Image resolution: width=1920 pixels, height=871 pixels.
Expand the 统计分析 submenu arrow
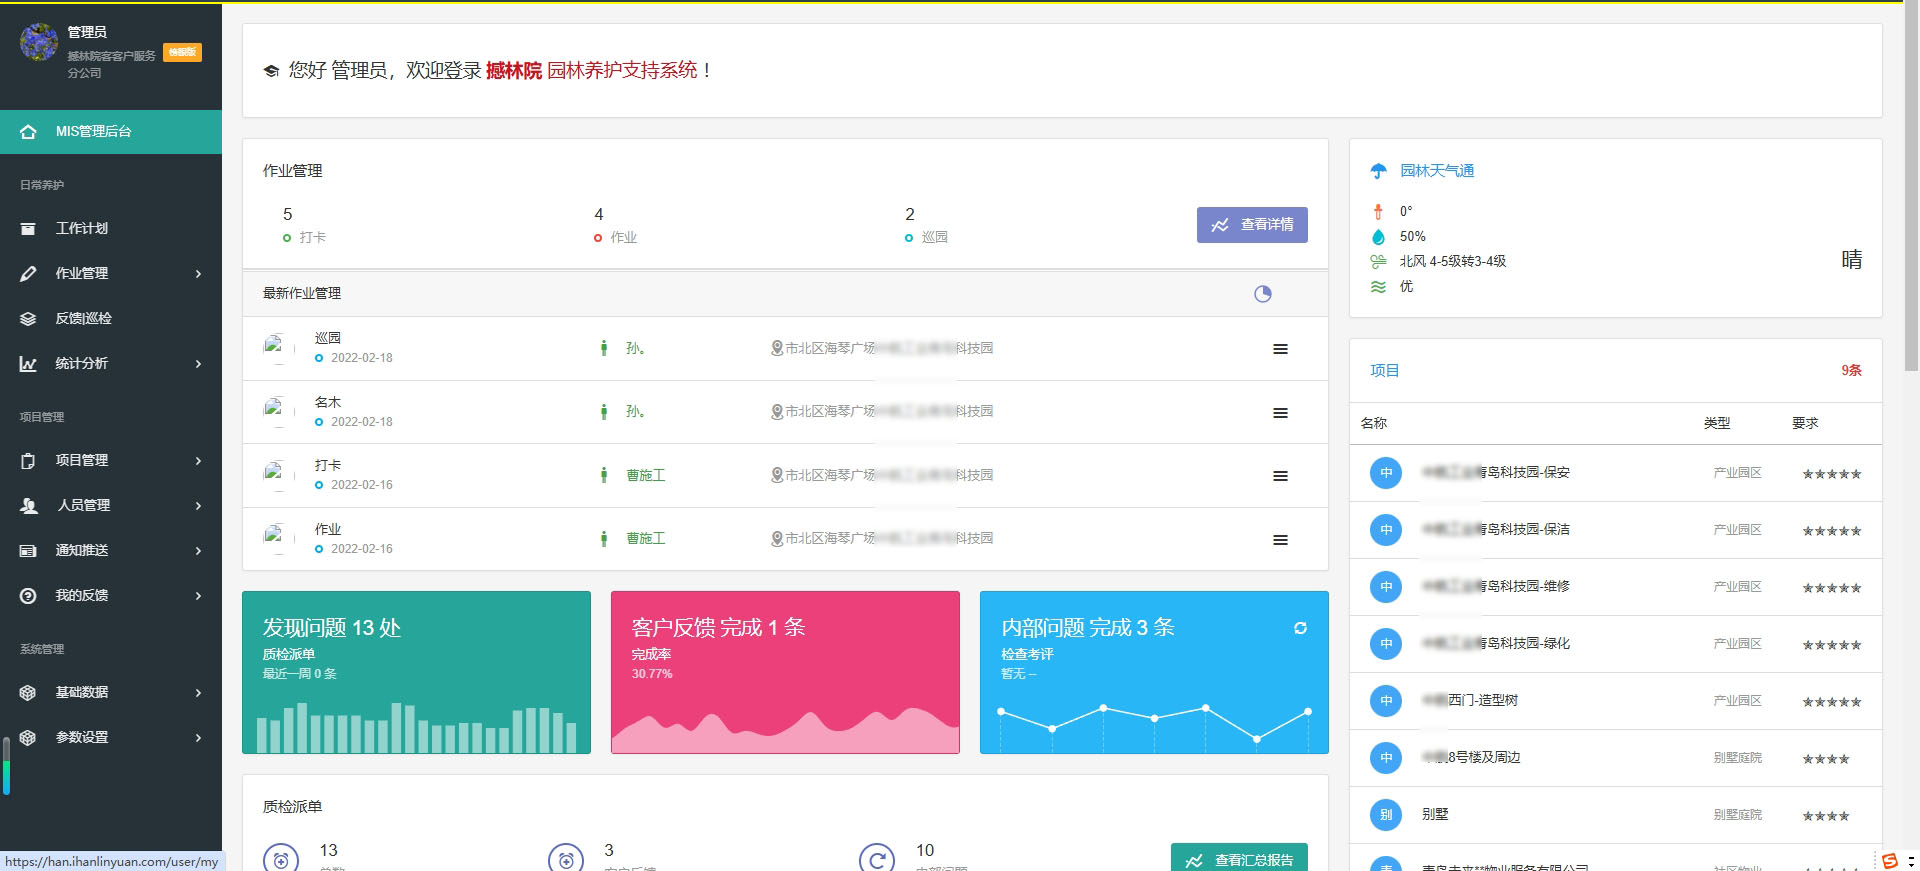[198, 364]
